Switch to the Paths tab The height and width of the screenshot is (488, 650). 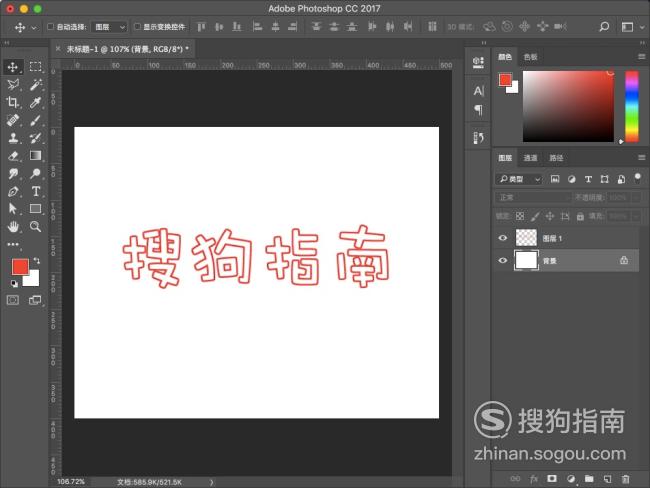click(x=556, y=158)
